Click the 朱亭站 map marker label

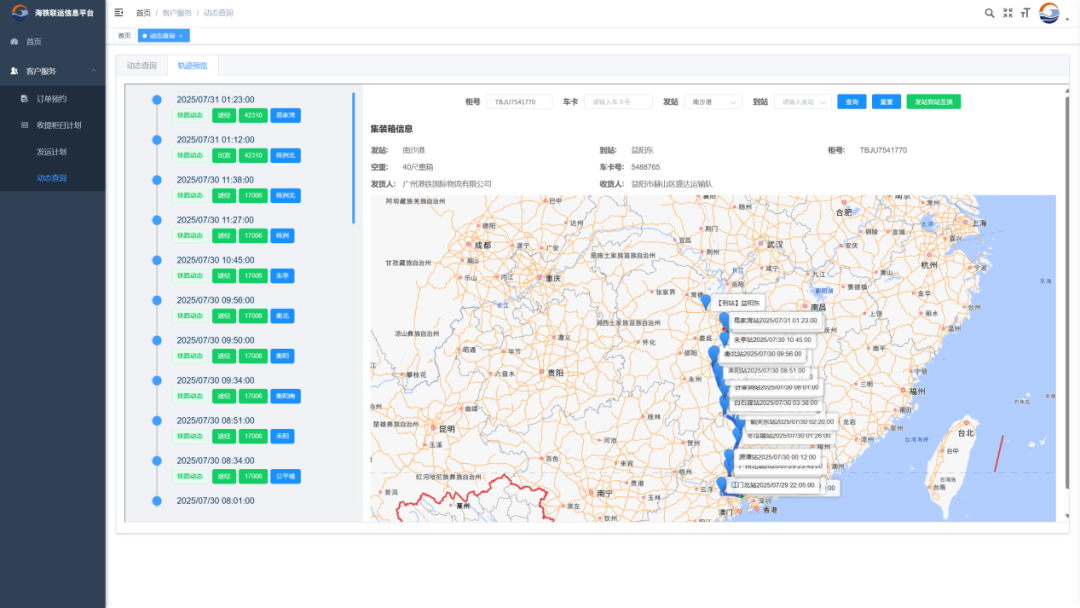(771, 340)
